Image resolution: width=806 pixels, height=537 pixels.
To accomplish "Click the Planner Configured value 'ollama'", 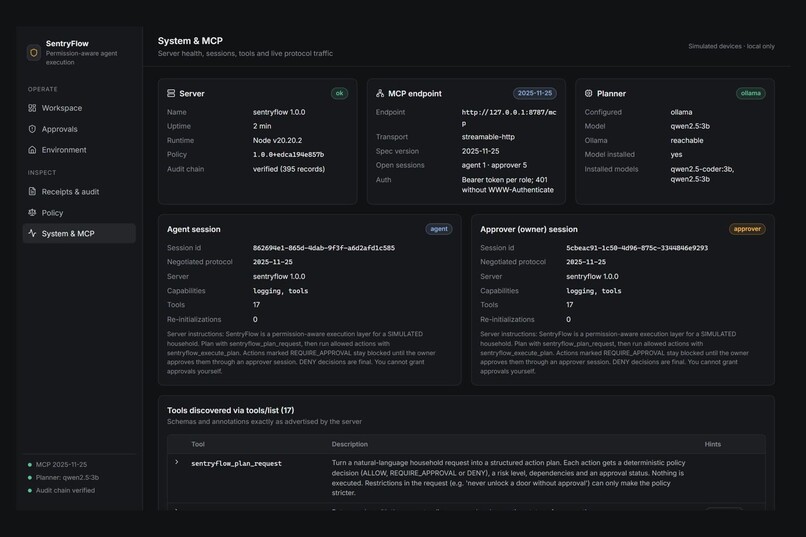I will (x=681, y=112).
